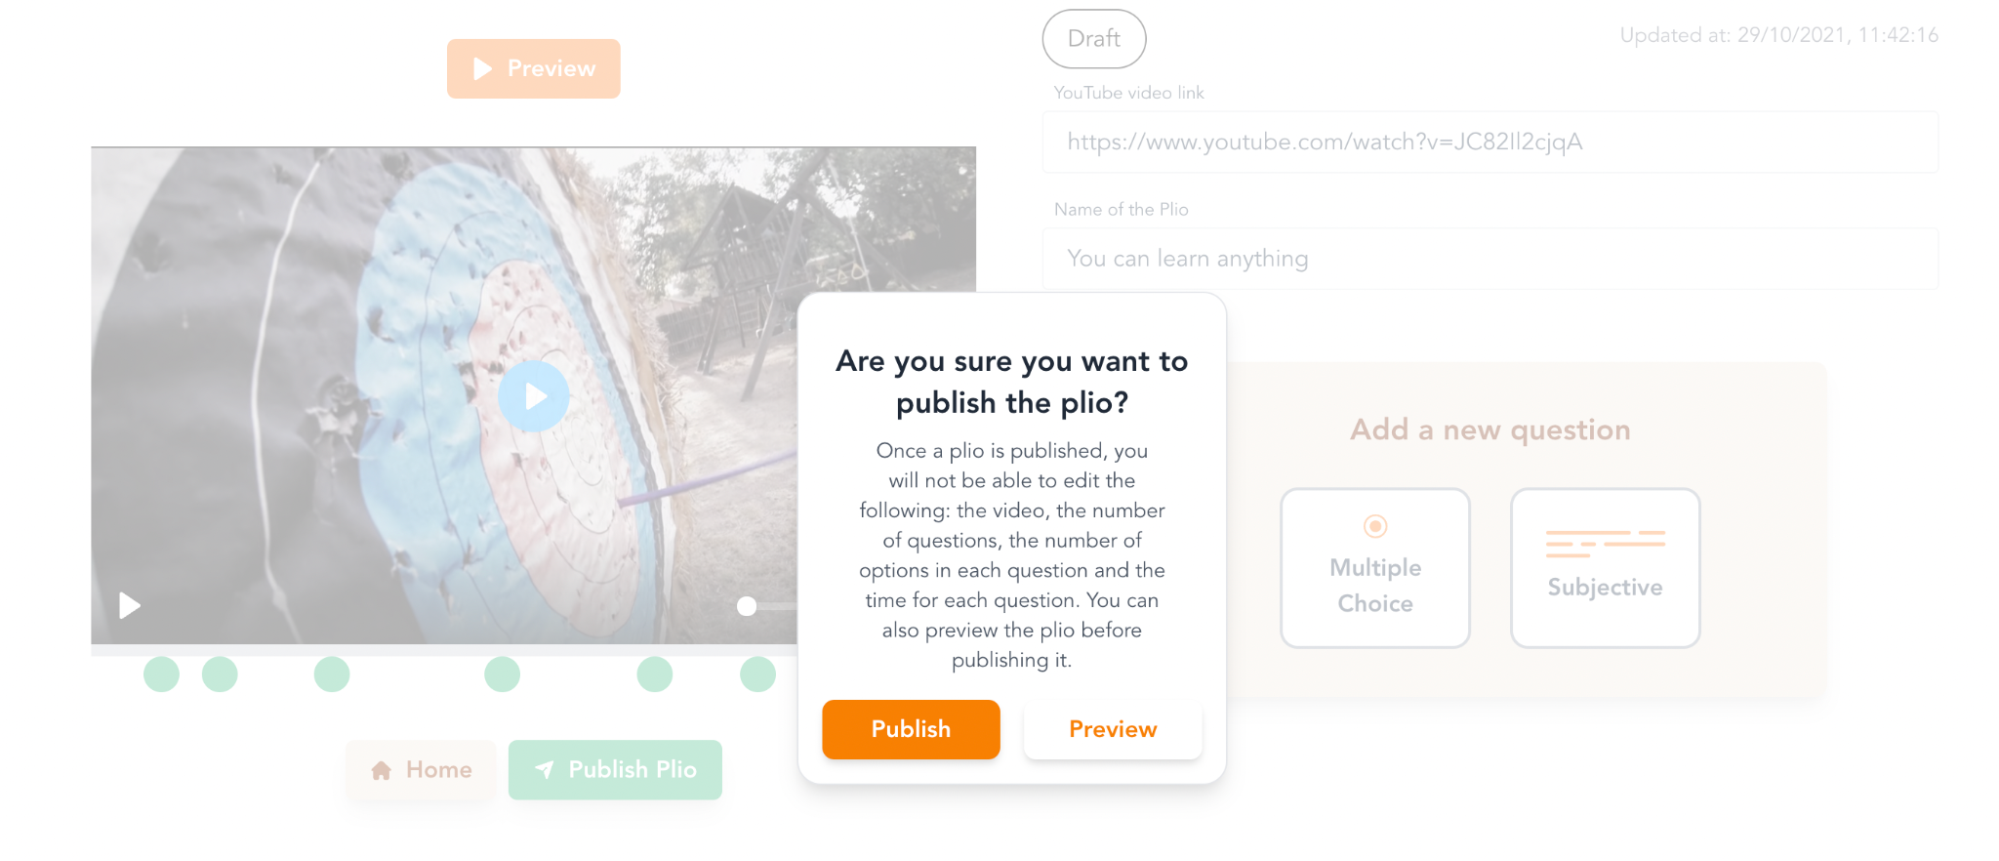1999x861 pixels.
Task: Play the video using the center play icon
Action: tap(534, 396)
